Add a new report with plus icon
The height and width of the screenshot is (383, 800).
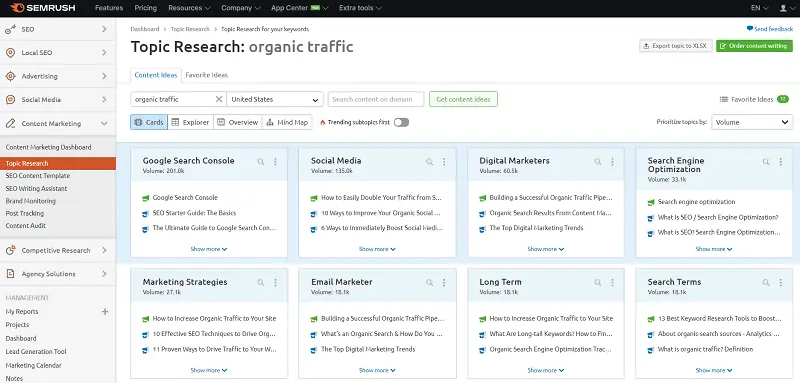(x=105, y=312)
